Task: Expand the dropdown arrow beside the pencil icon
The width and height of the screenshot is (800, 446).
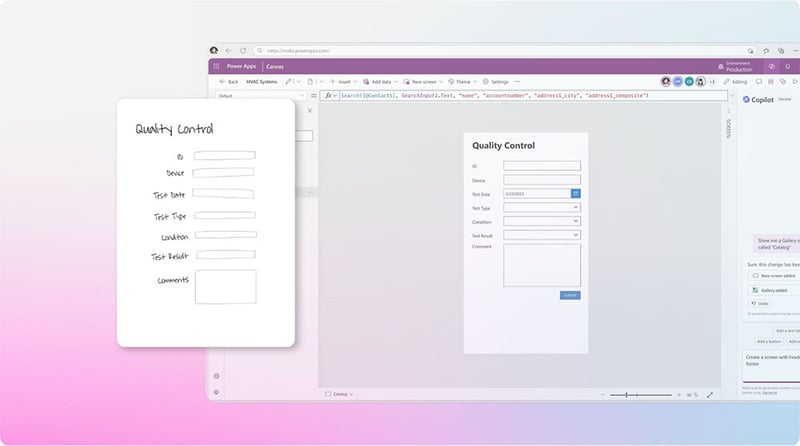Action: [298, 82]
